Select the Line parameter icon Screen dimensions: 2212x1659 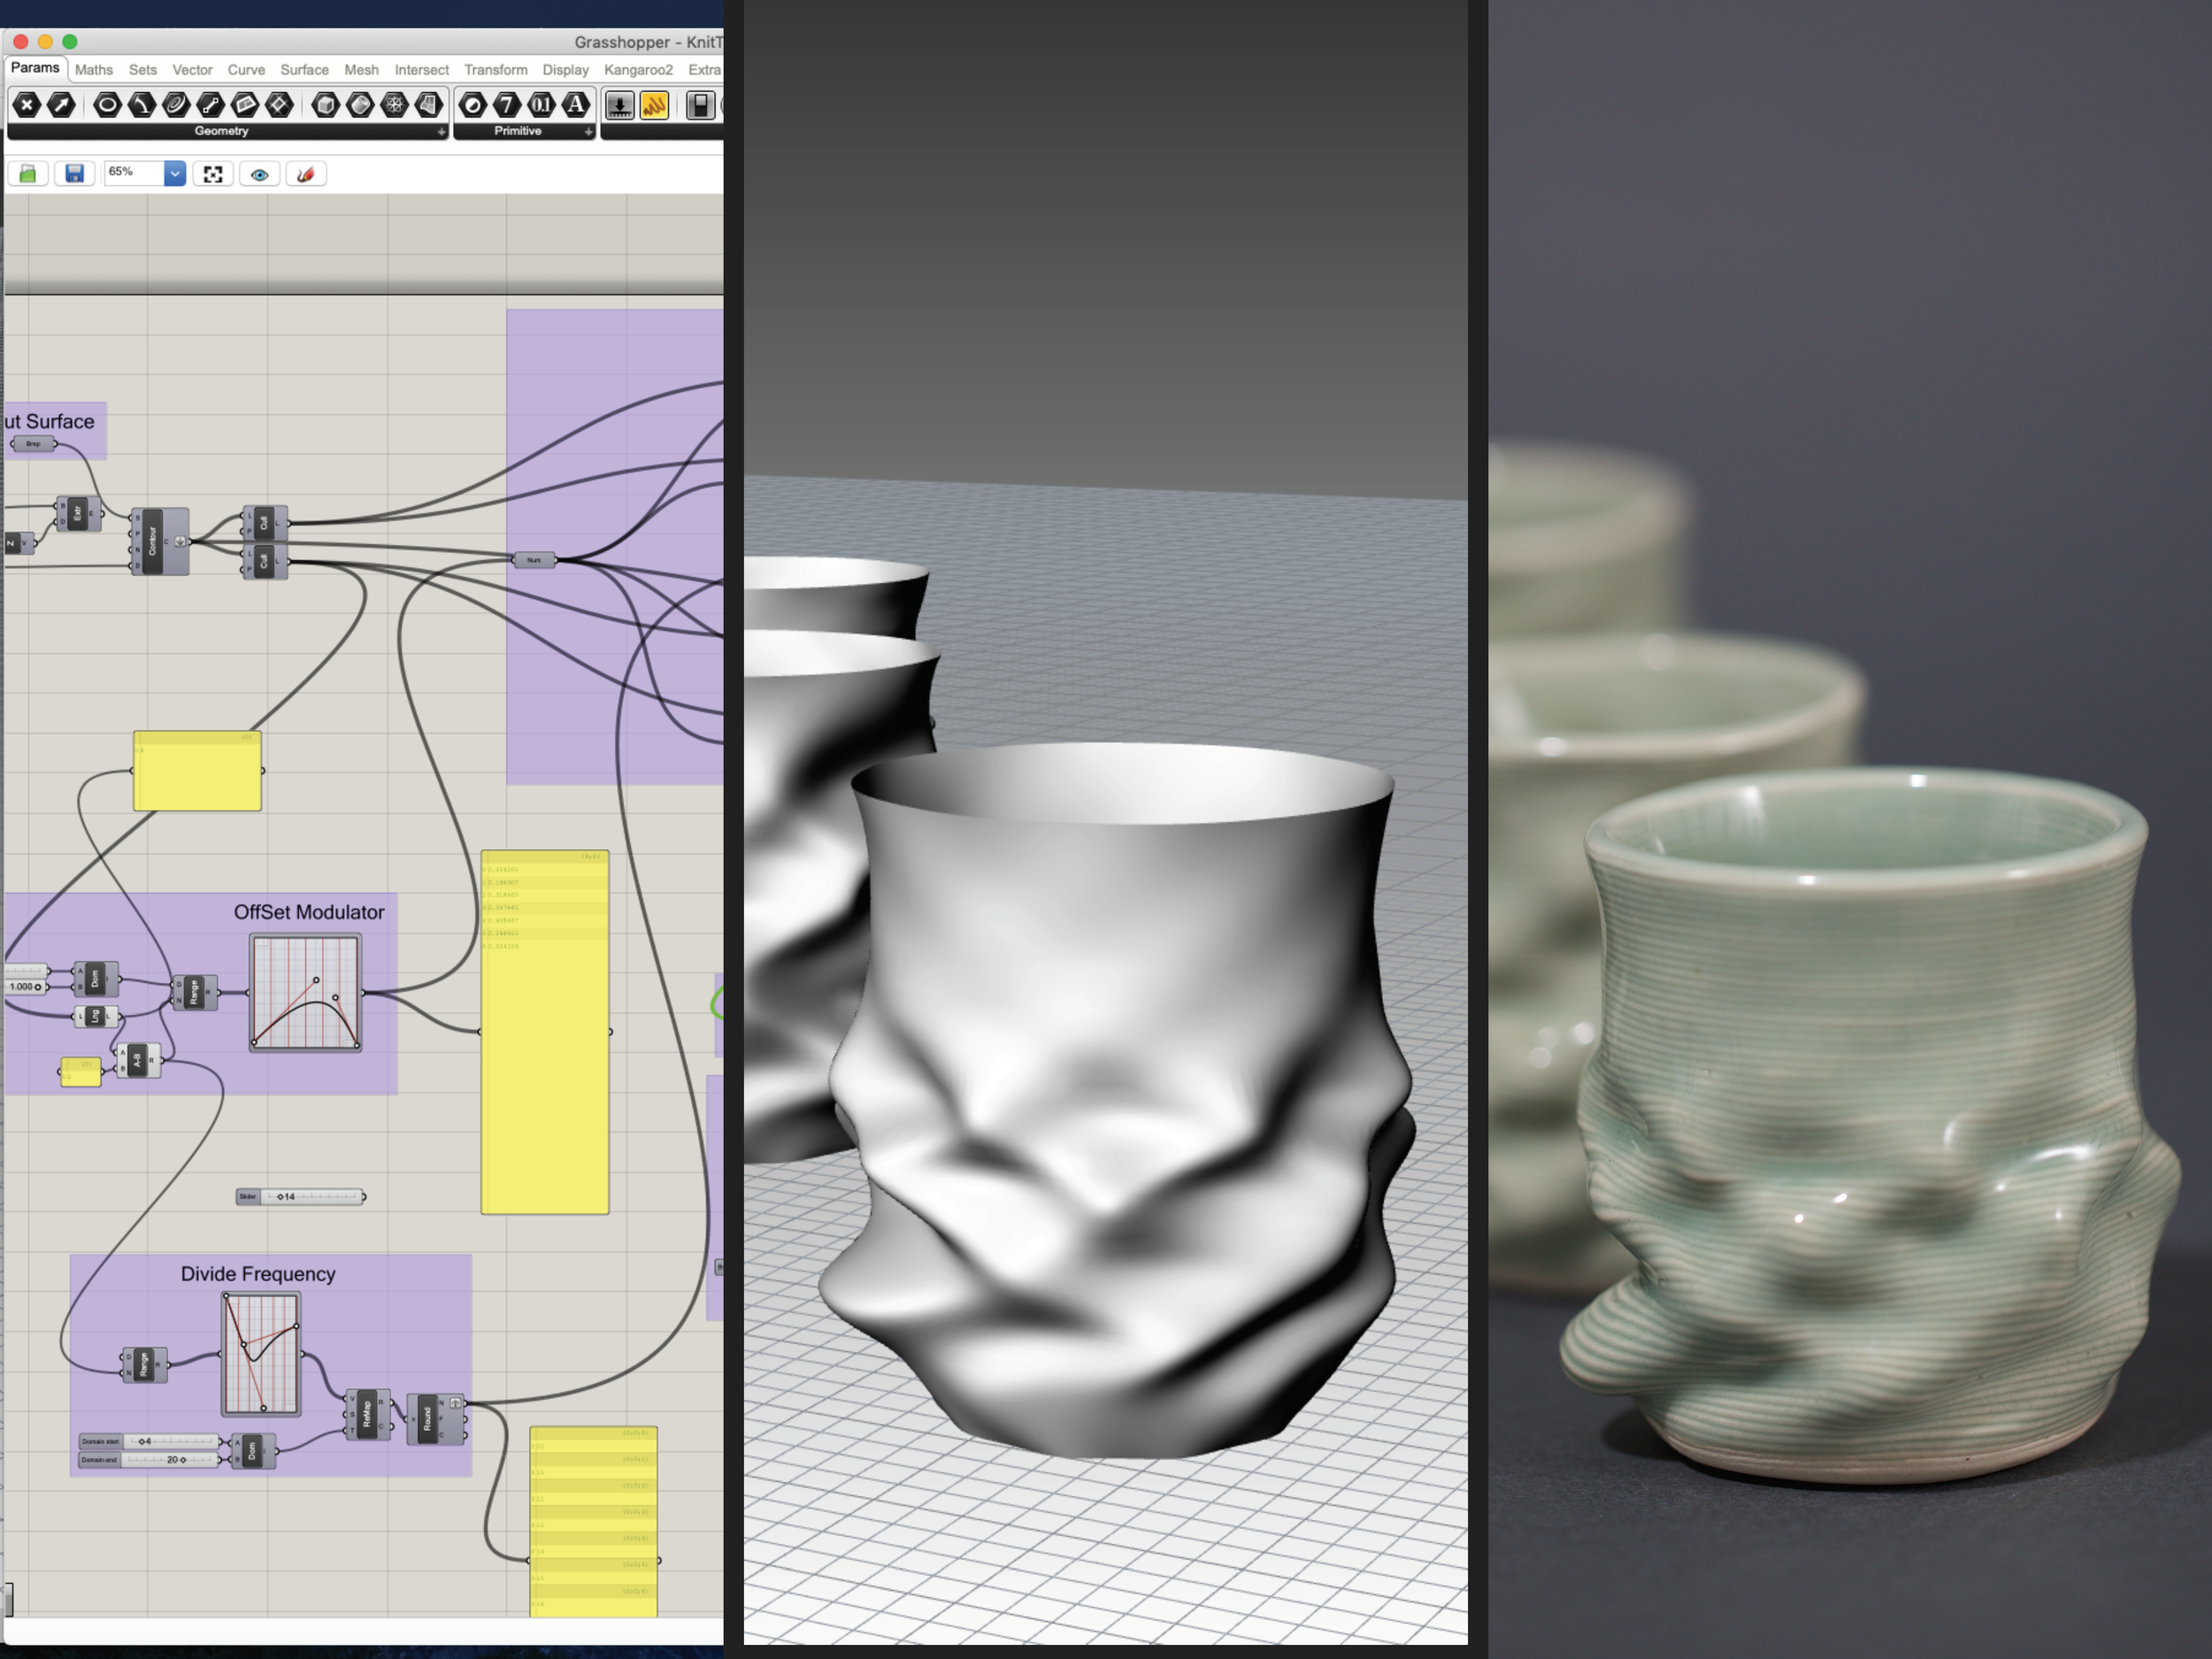210,105
